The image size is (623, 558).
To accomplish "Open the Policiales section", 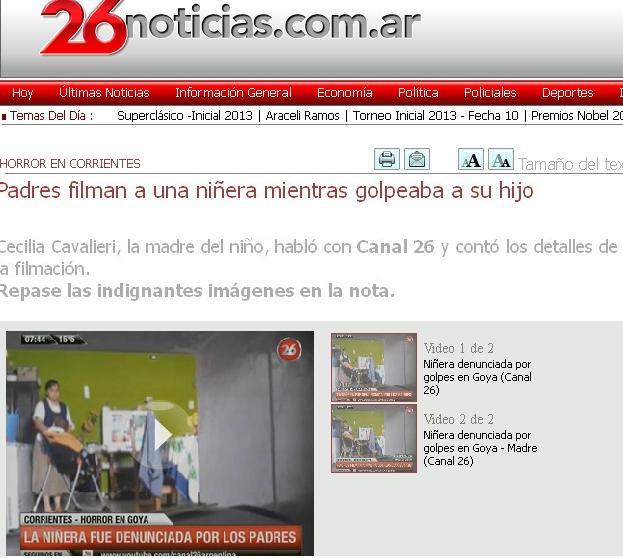I will tap(490, 93).
